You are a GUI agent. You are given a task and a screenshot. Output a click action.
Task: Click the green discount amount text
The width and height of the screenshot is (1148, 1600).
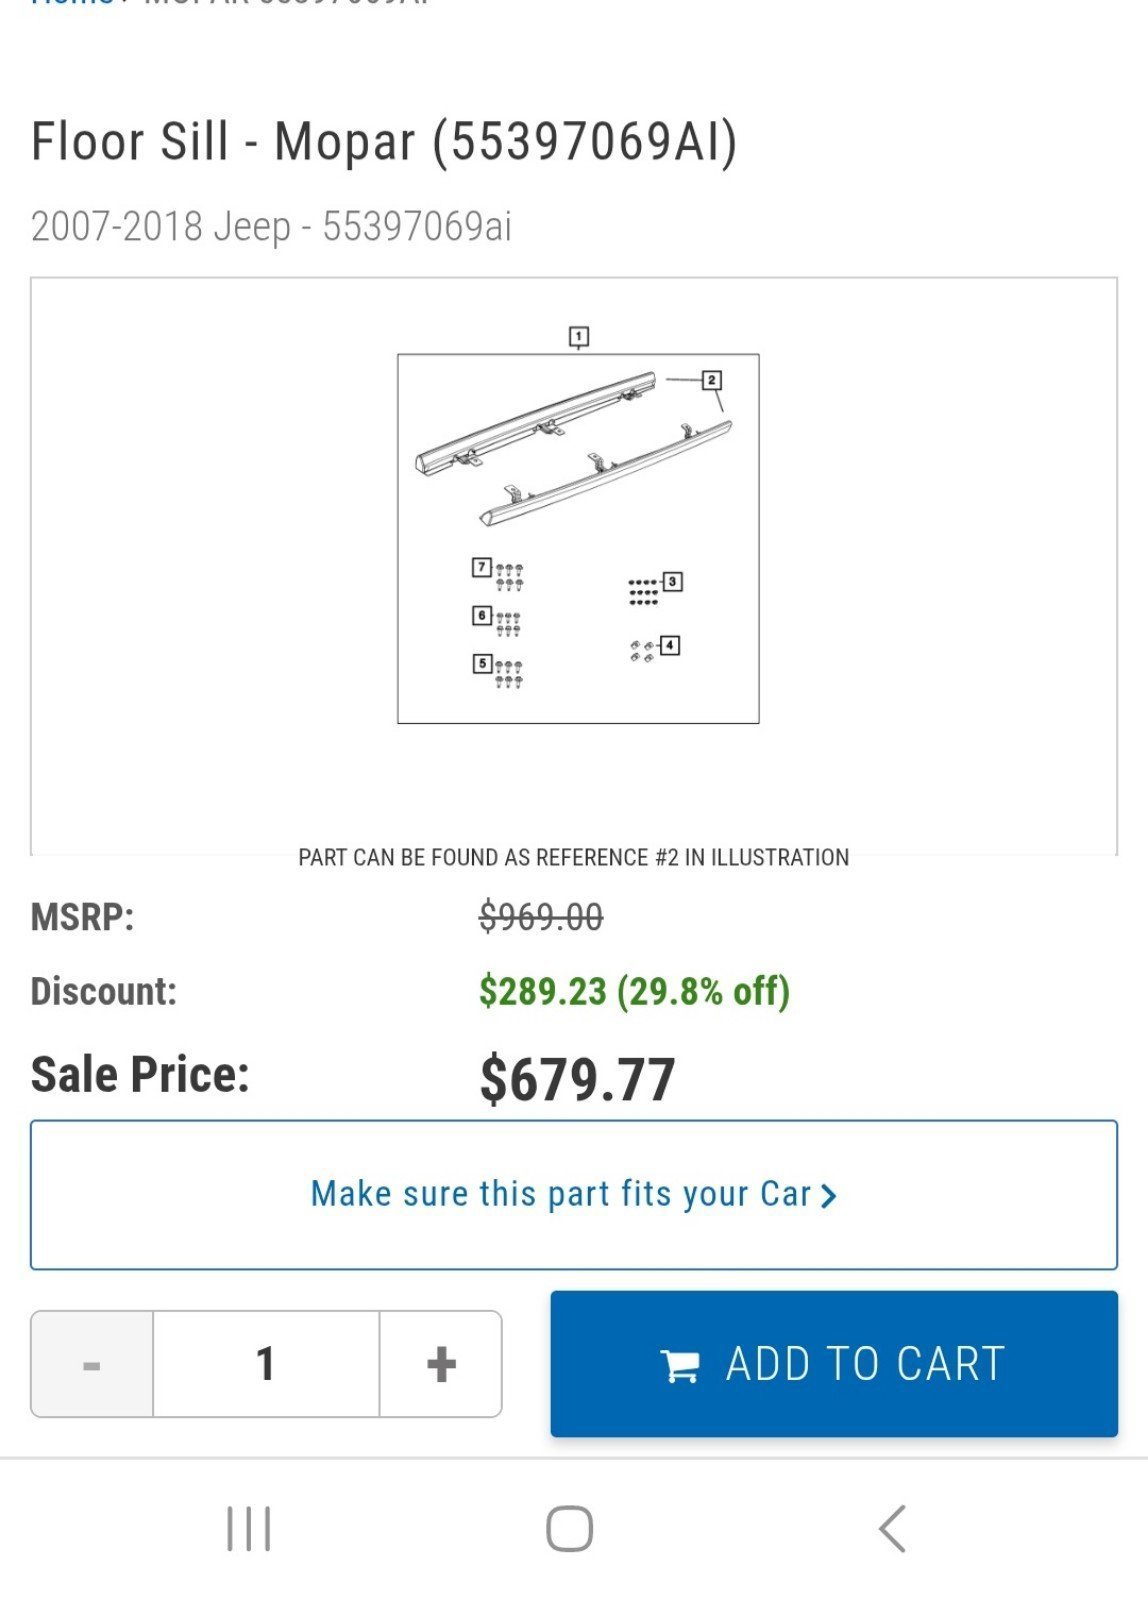pos(634,991)
